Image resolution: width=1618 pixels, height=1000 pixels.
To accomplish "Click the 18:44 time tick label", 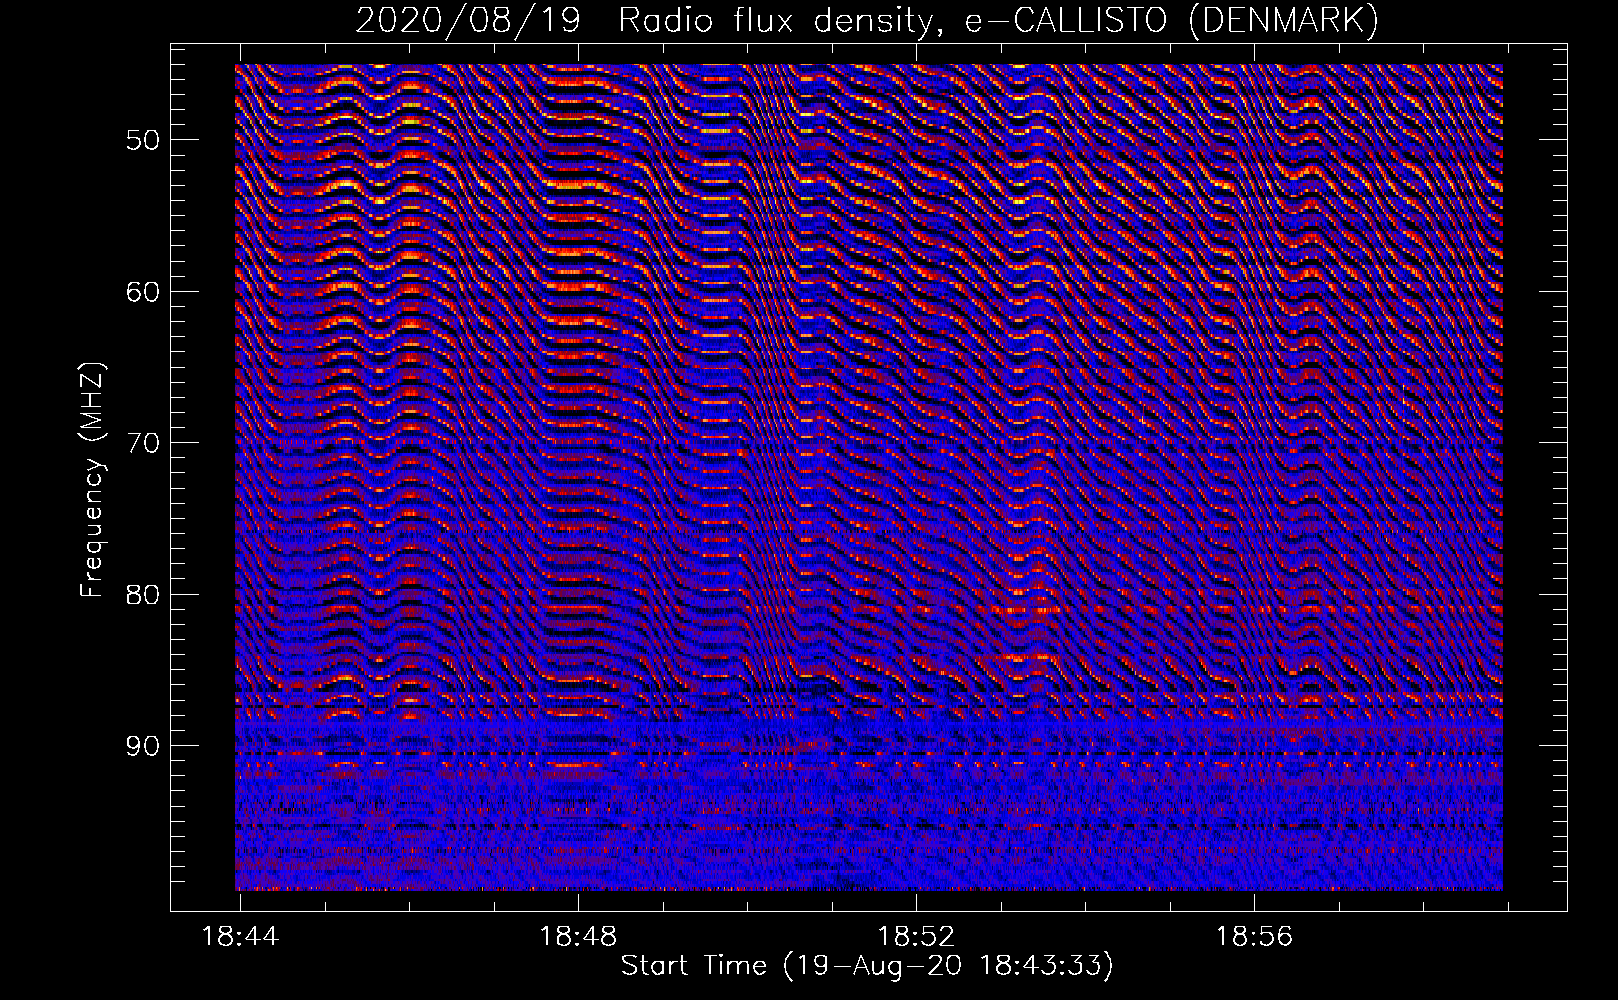I will (240, 937).
